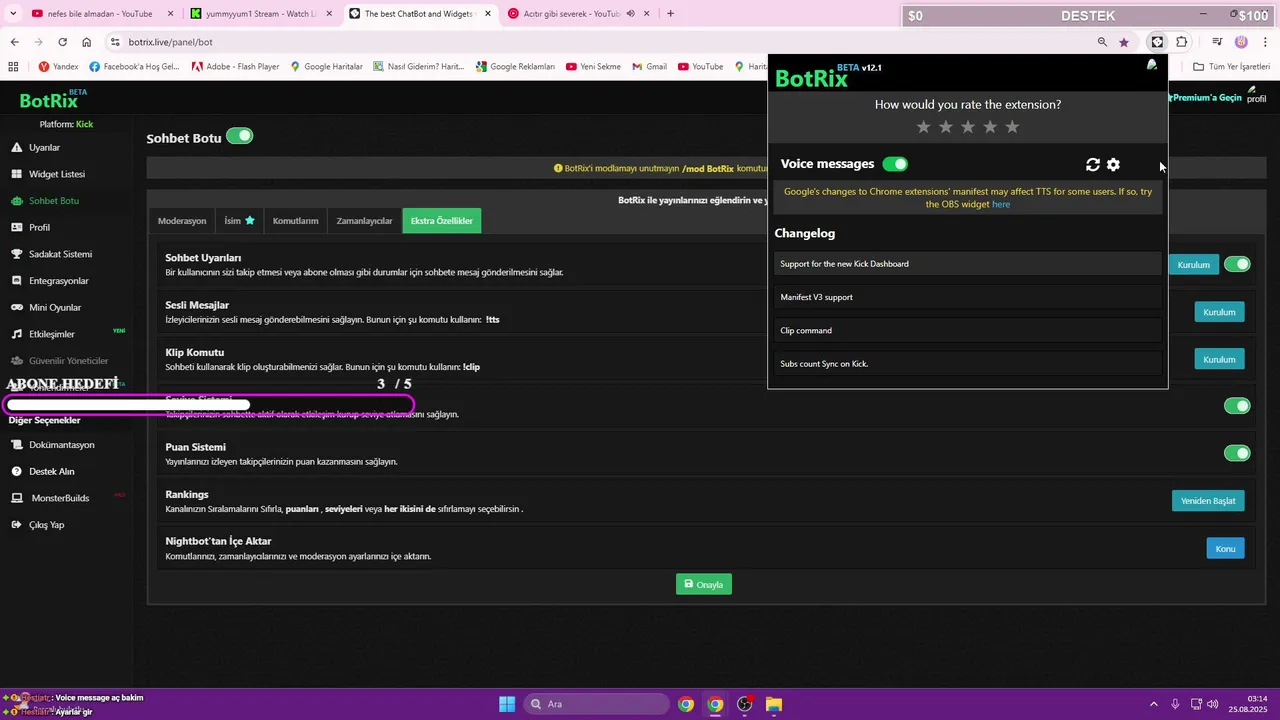Image resolution: width=1280 pixels, height=720 pixels.
Task: Click BotRix extension icon in toolbar
Action: tap(1157, 42)
